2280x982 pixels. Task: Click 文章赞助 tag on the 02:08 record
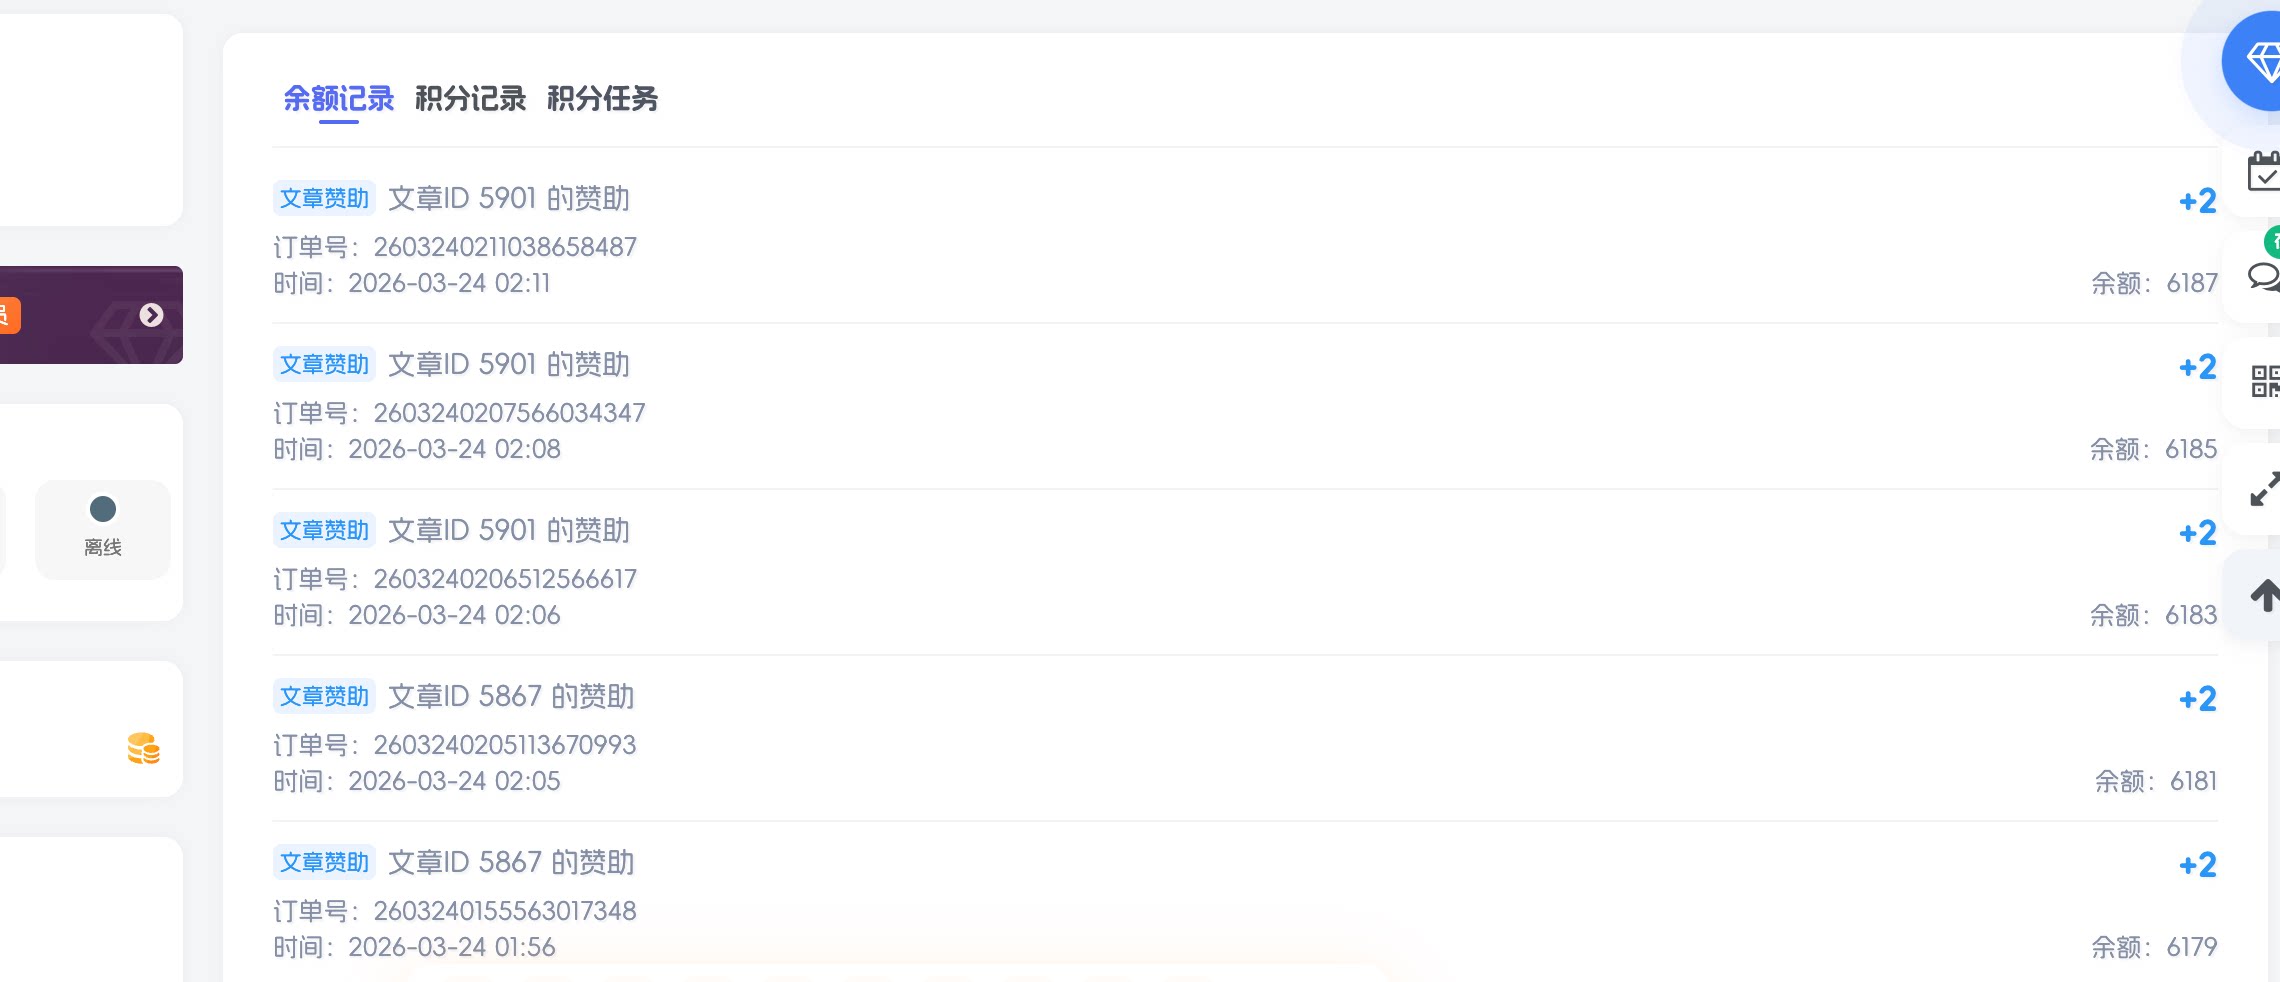(324, 364)
